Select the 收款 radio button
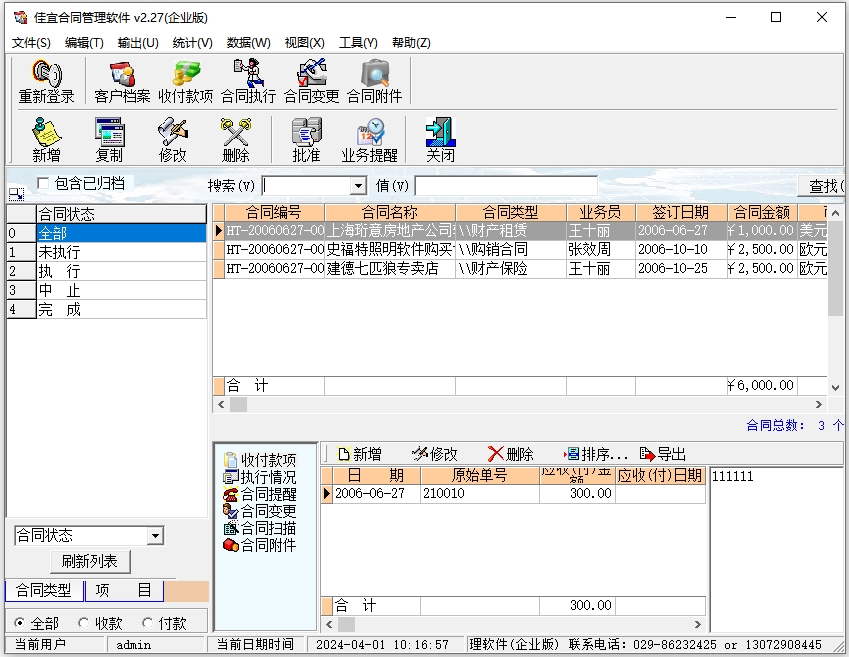This screenshot has width=849, height=657. click(x=84, y=623)
